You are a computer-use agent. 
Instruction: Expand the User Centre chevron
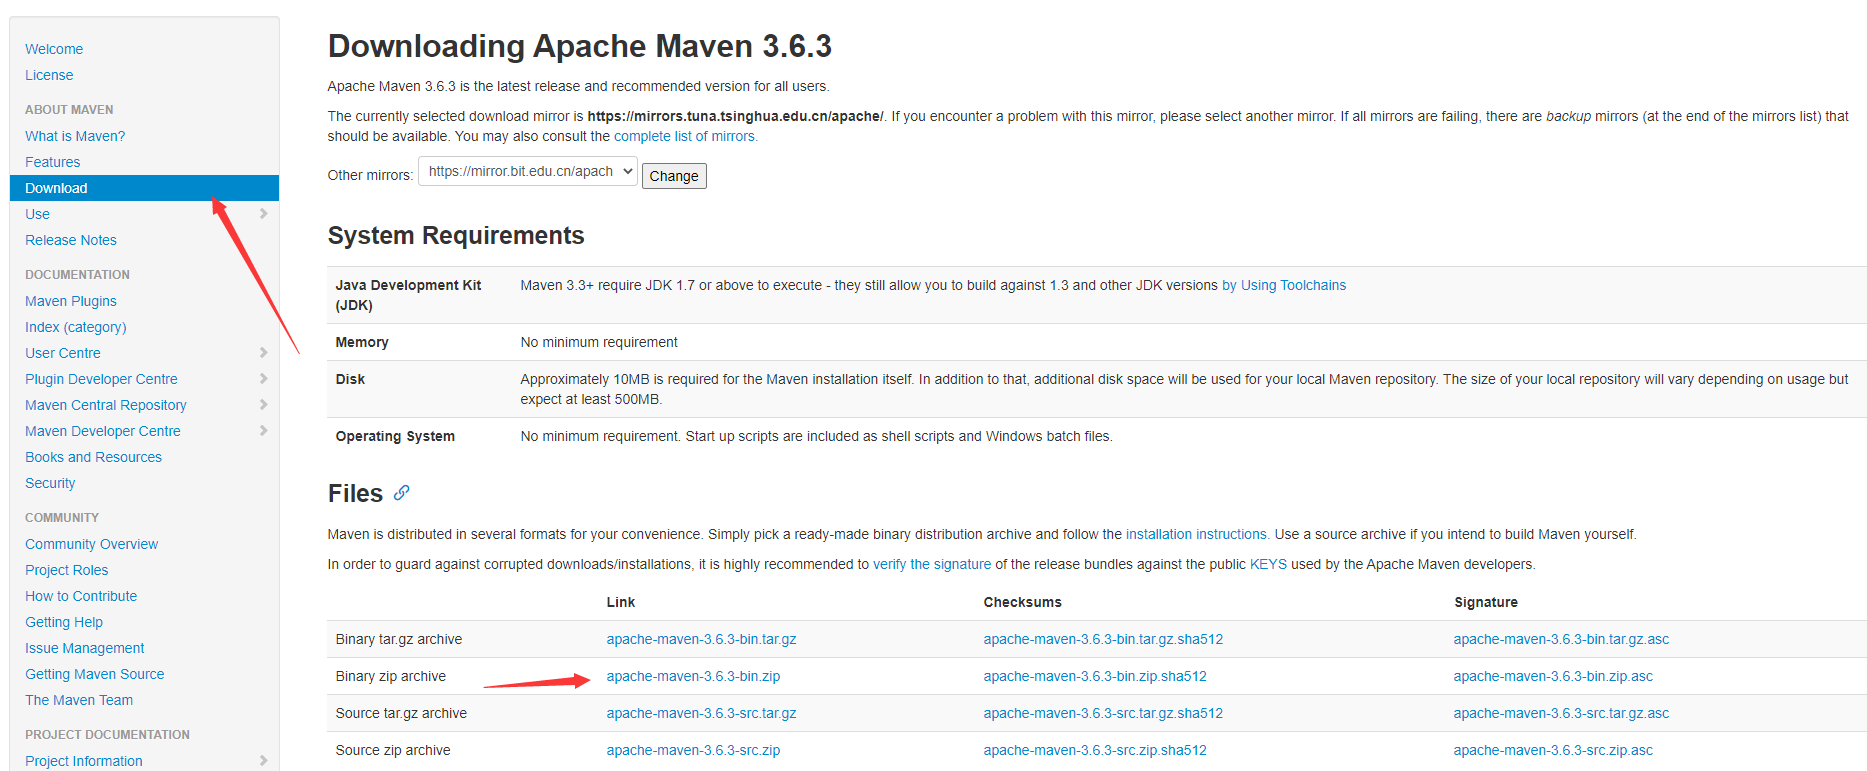click(x=263, y=352)
